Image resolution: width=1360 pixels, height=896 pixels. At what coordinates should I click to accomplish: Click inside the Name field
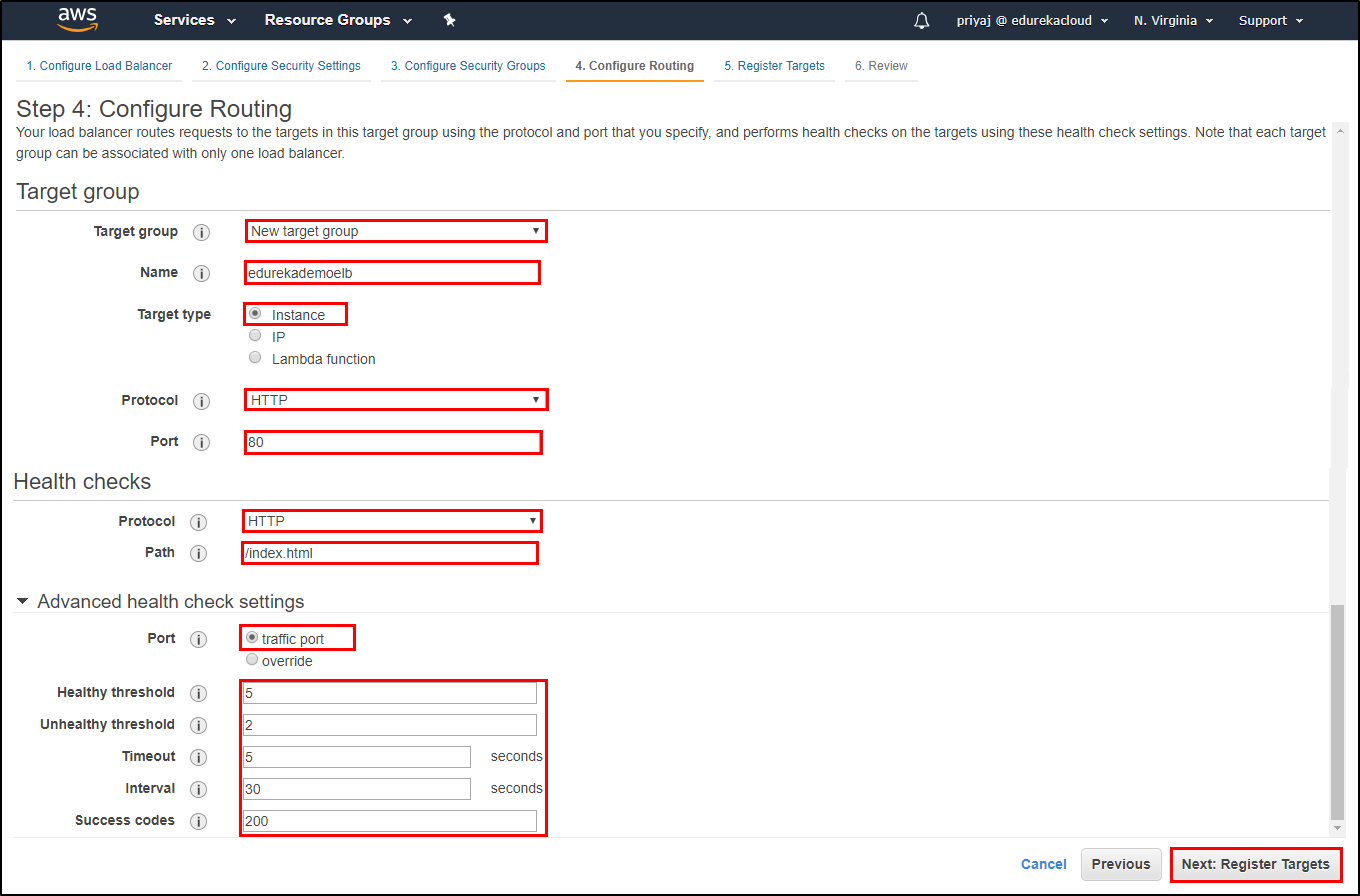pos(390,272)
